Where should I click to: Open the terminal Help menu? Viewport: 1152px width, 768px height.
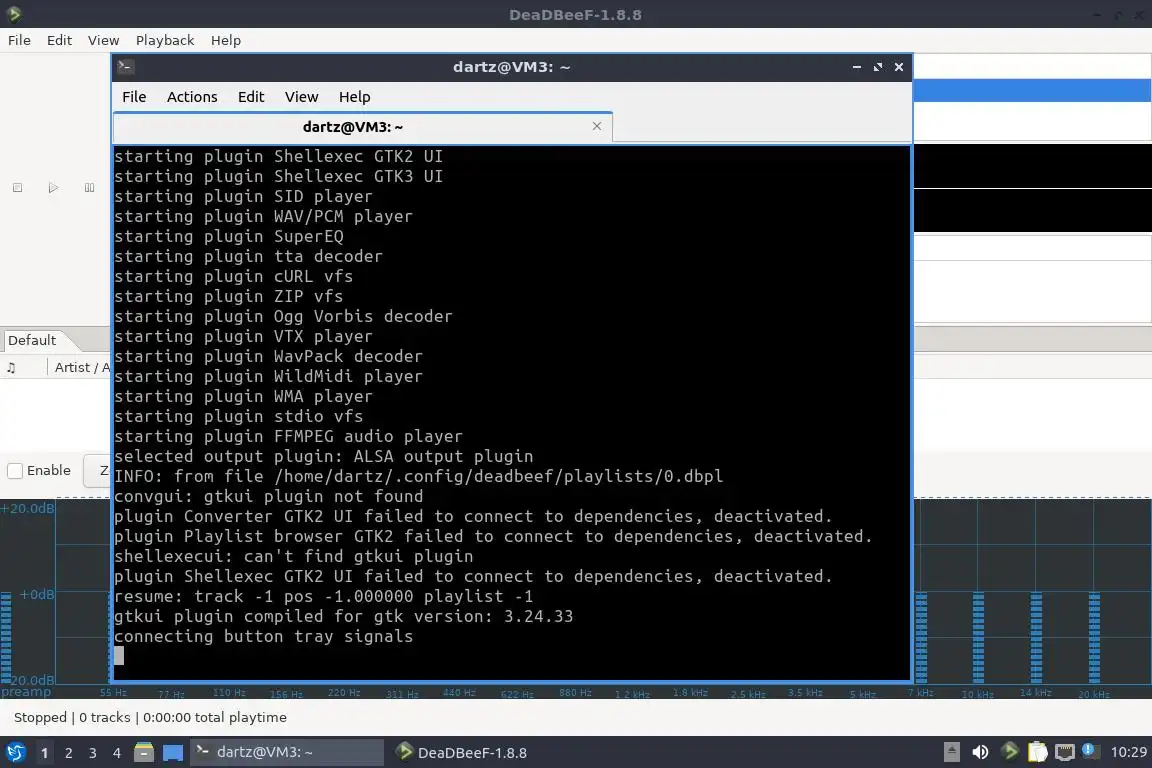click(x=354, y=97)
